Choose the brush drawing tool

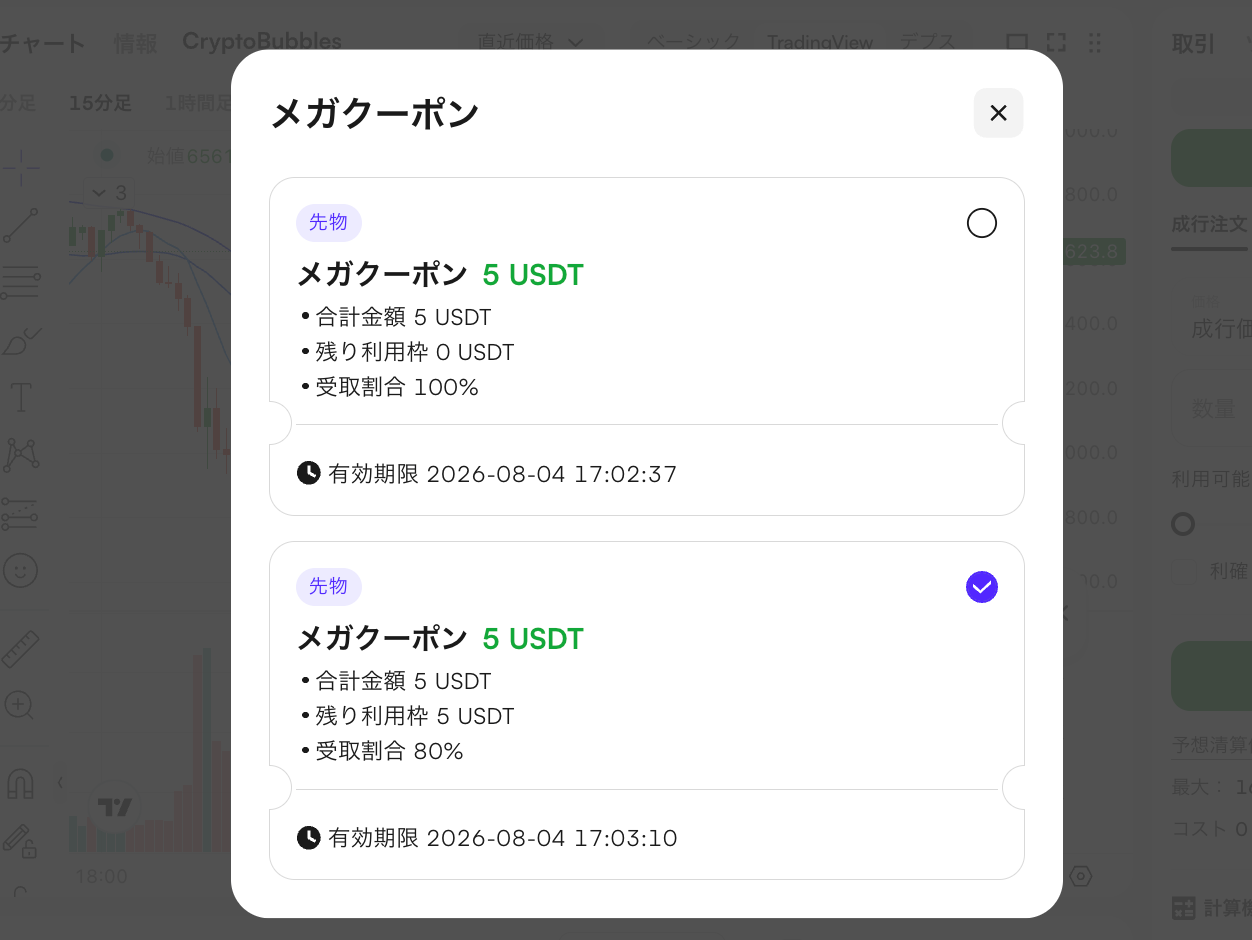pyautogui.click(x=20, y=341)
